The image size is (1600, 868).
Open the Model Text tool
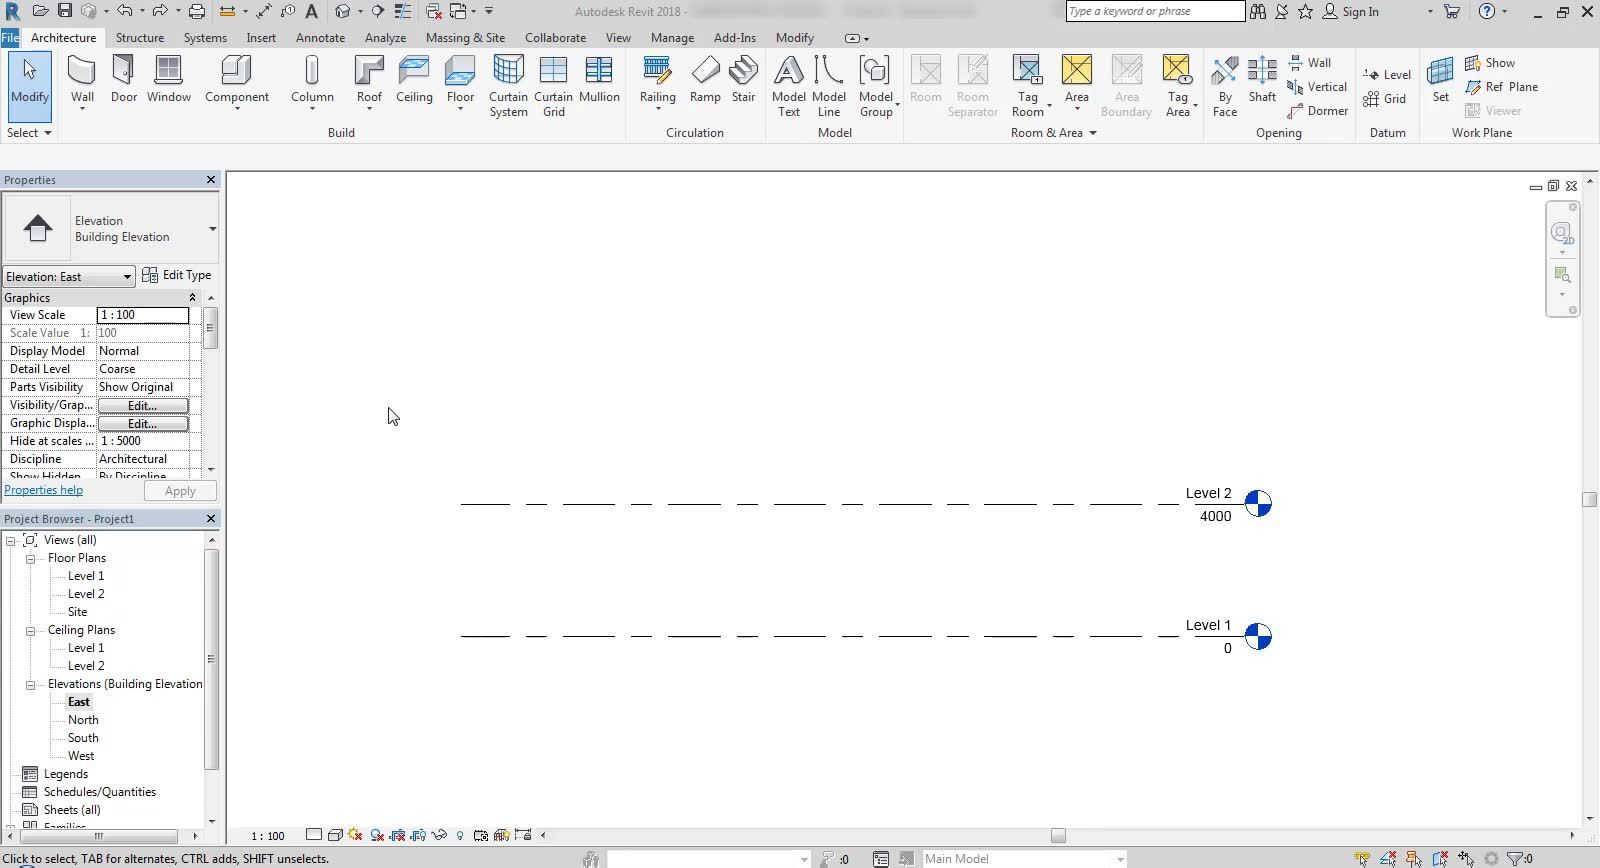tap(788, 86)
